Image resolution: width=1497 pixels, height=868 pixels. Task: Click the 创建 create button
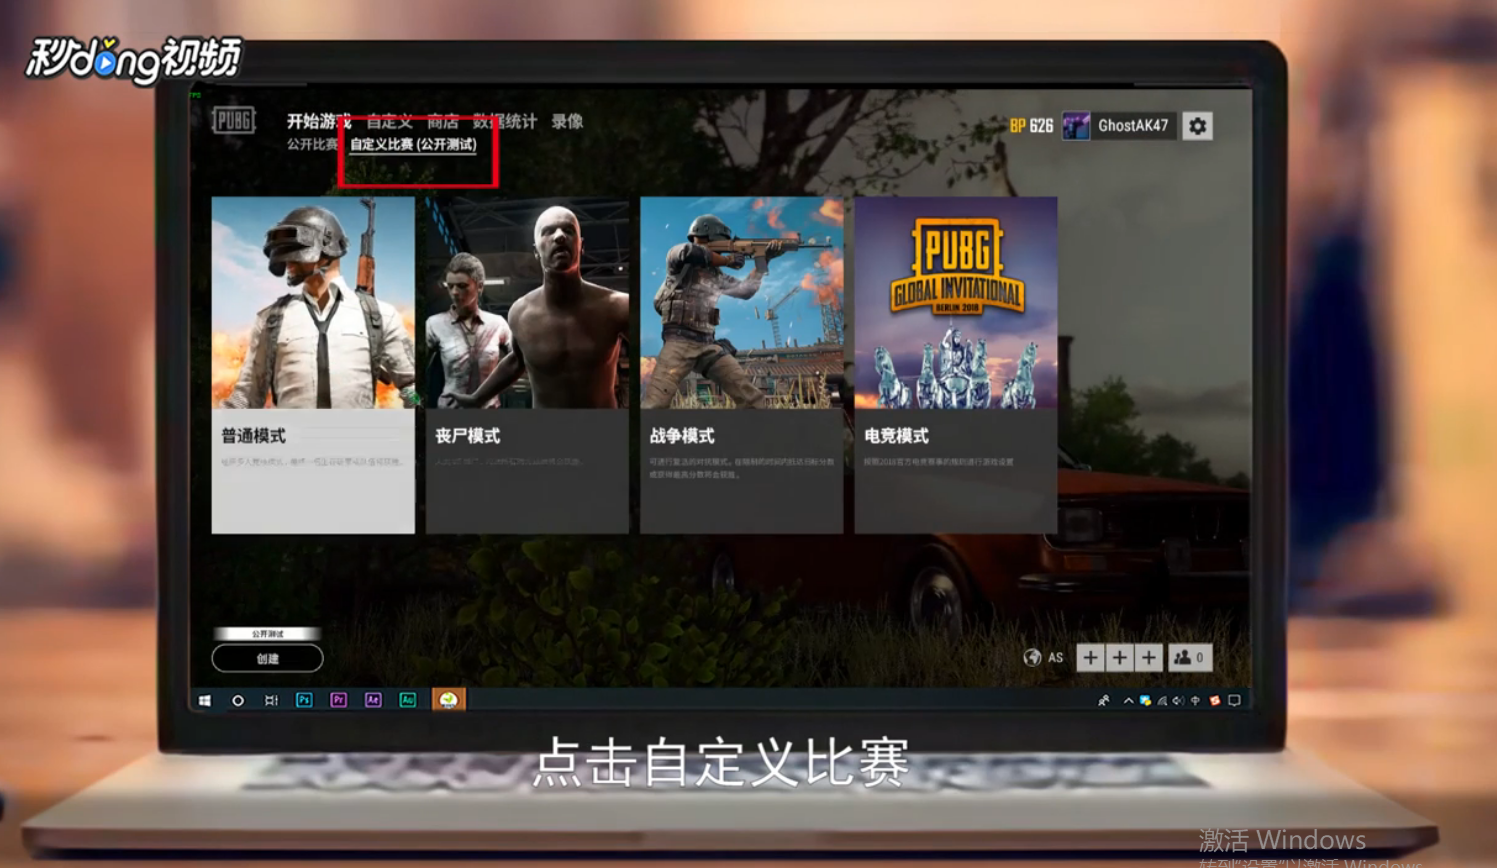pyautogui.click(x=267, y=658)
